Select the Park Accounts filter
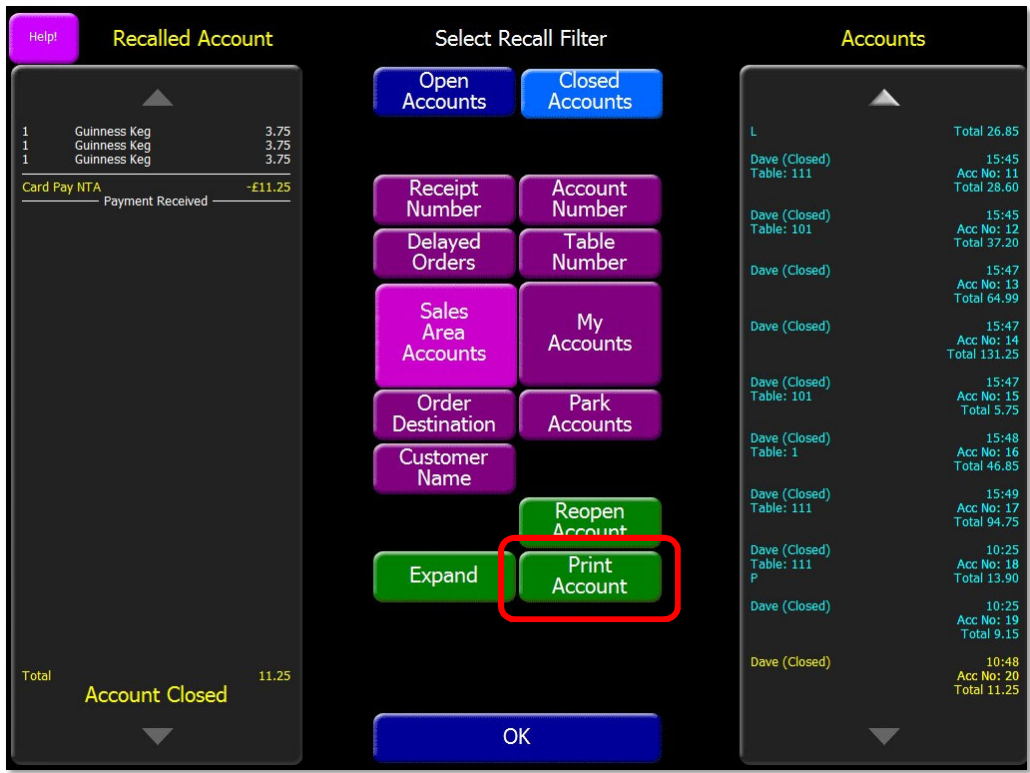 tap(590, 414)
